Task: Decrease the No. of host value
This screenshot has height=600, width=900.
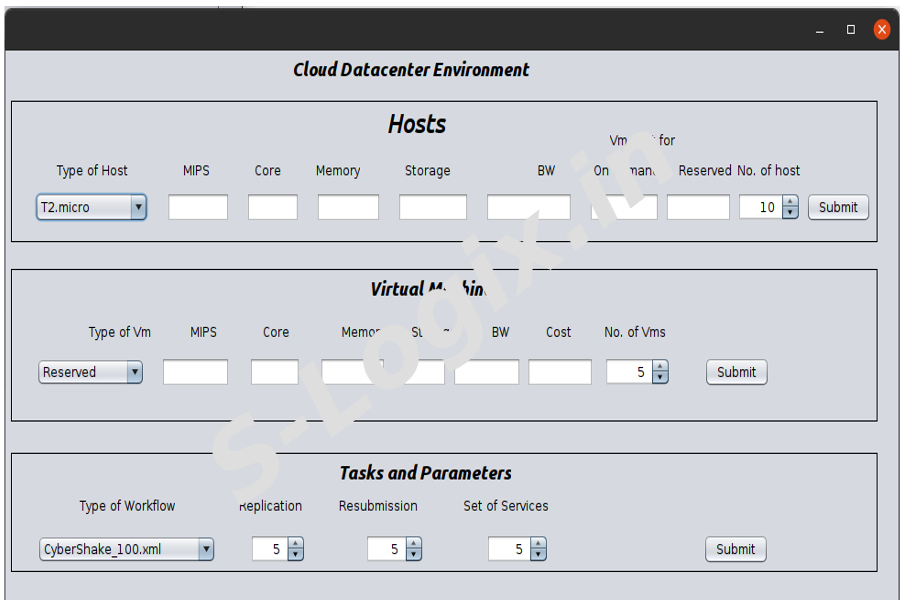Action: [791, 214]
